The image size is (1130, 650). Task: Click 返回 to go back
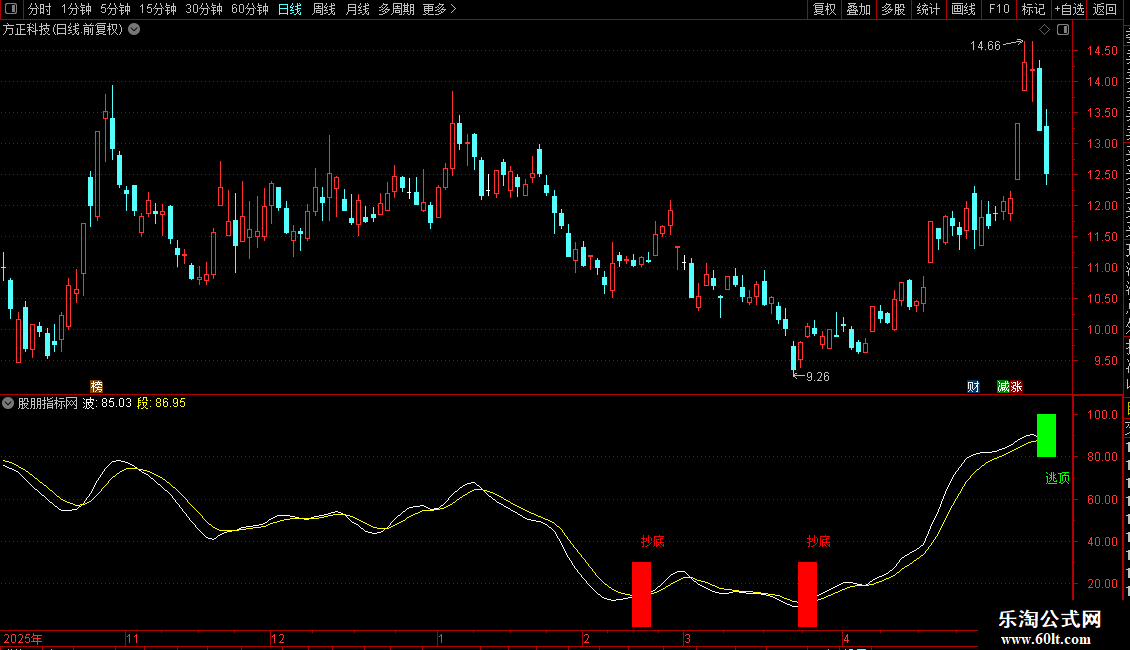tap(1105, 9)
